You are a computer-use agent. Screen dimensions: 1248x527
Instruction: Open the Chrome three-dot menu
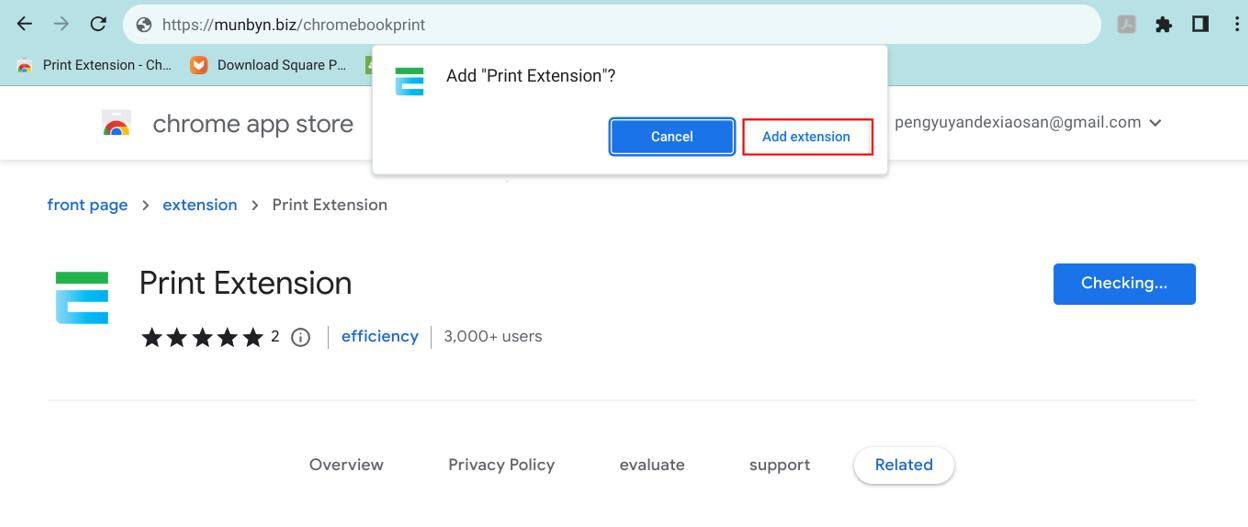tap(1236, 25)
